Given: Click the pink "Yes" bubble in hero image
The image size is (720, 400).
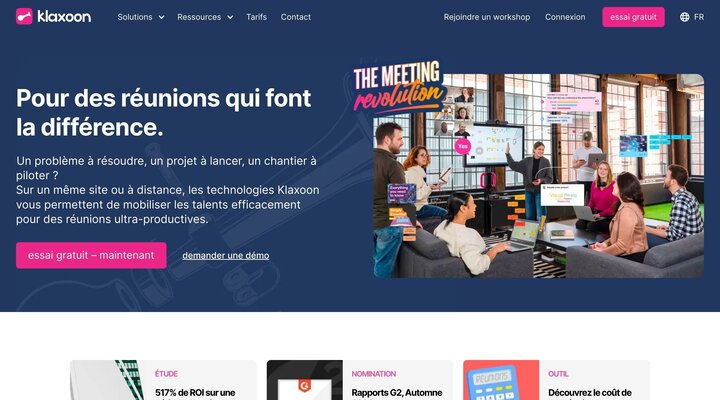Looking at the screenshot, I should coord(462,146).
